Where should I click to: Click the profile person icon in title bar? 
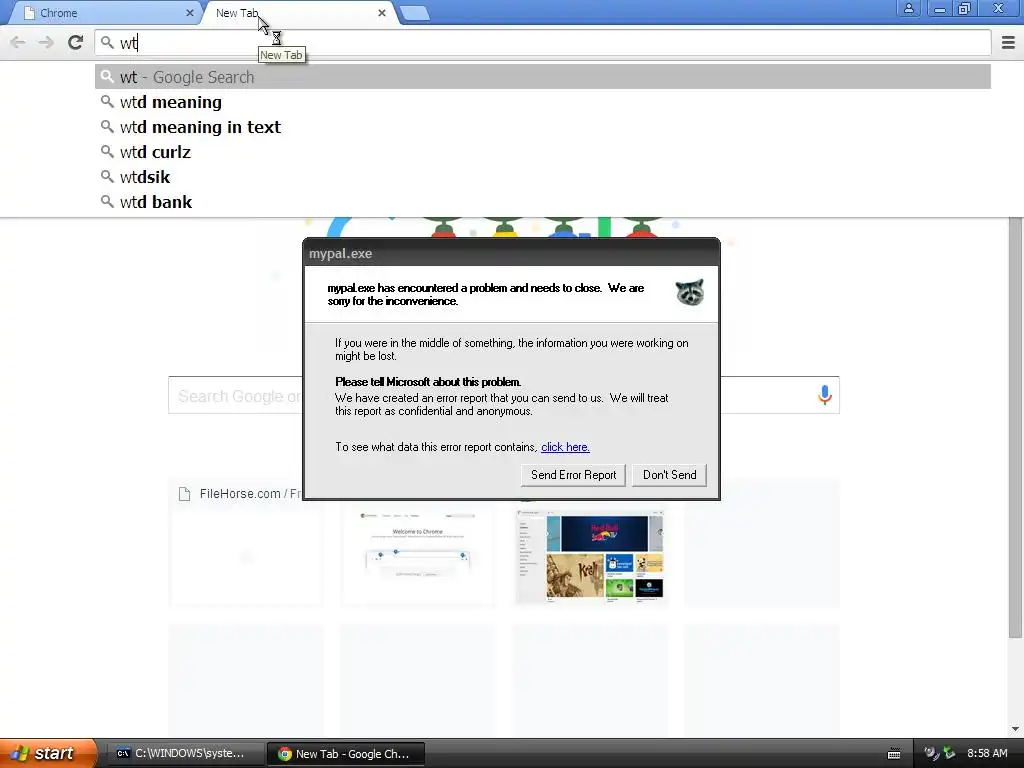click(x=908, y=8)
